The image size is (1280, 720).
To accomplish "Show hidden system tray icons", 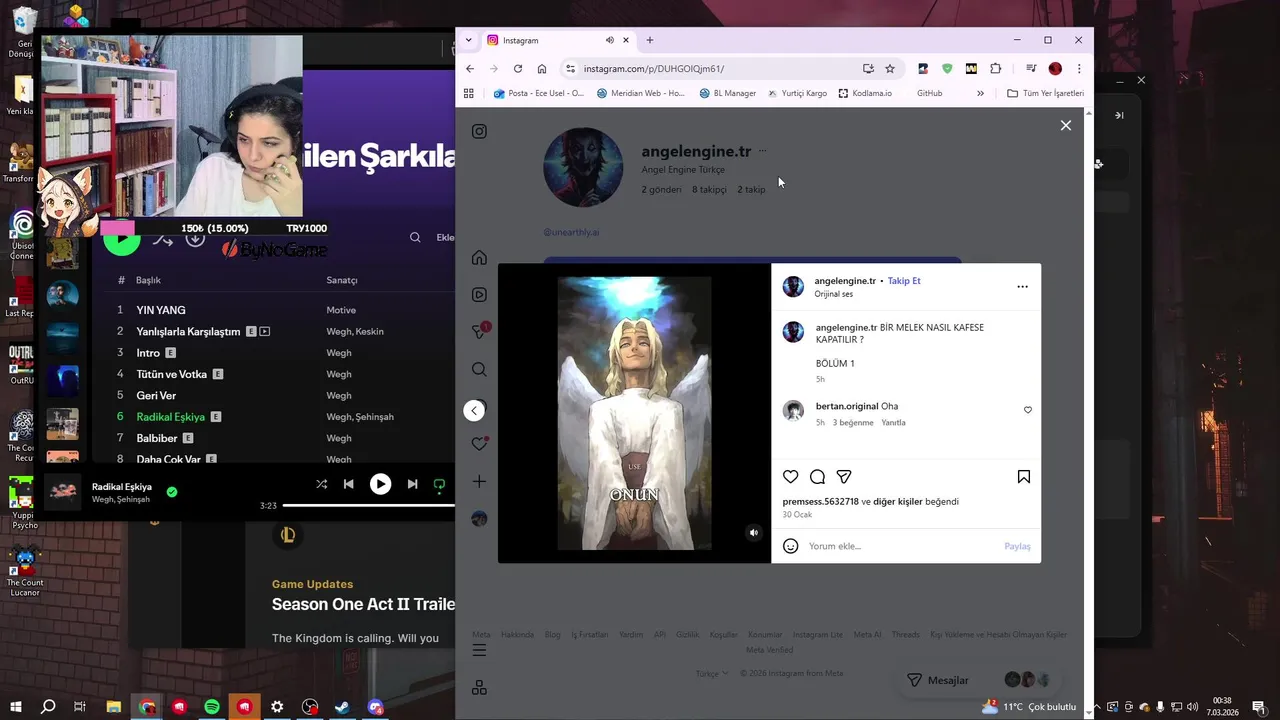I will (x=1096, y=706).
